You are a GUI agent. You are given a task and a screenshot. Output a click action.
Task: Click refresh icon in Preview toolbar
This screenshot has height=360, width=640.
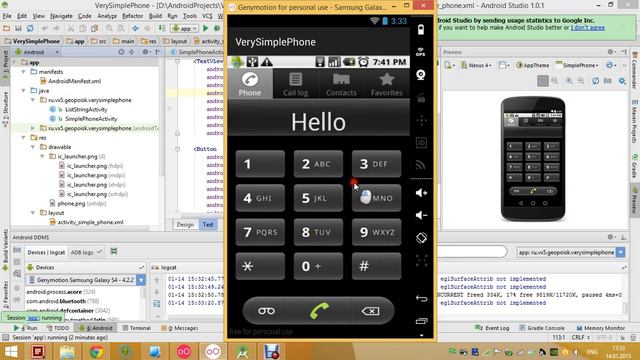(596, 81)
